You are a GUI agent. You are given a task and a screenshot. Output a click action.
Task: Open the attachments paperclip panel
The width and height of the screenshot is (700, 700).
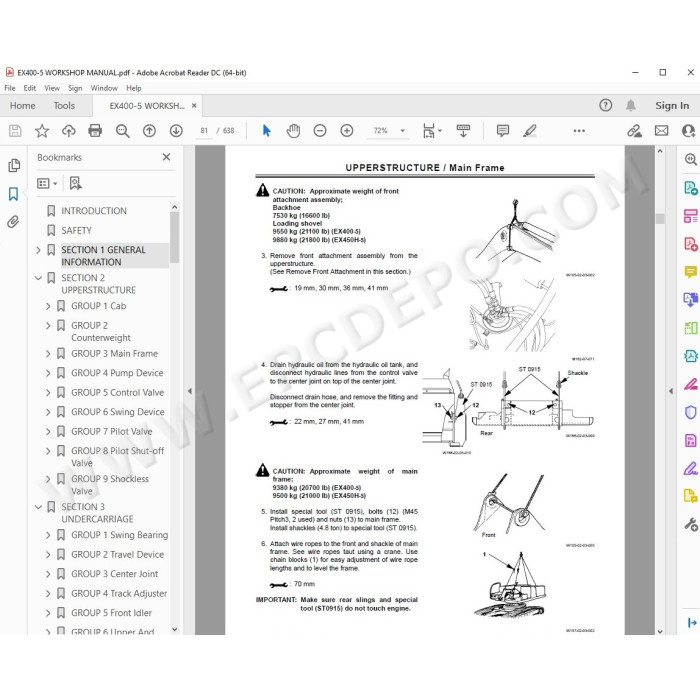13,222
